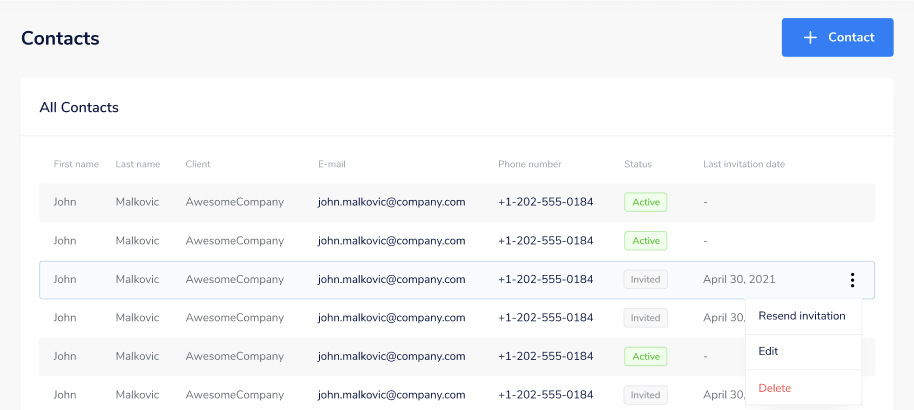914x410 pixels.
Task: Click the Invited badge in the fourth row
Action: 645,318
